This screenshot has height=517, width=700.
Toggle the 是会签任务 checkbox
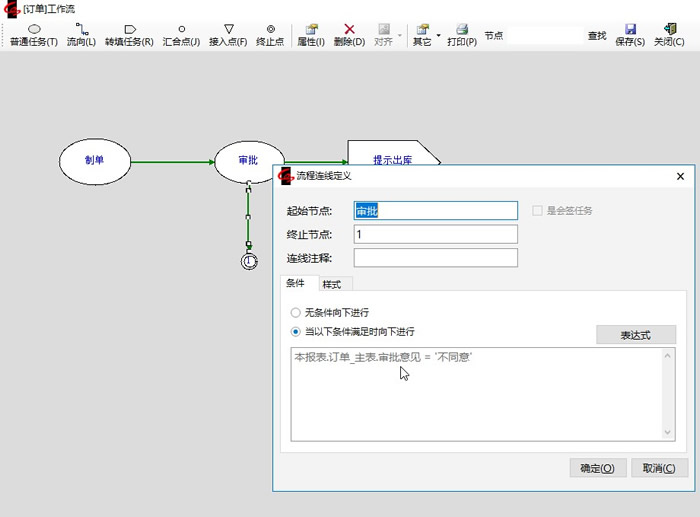(538, 211)
